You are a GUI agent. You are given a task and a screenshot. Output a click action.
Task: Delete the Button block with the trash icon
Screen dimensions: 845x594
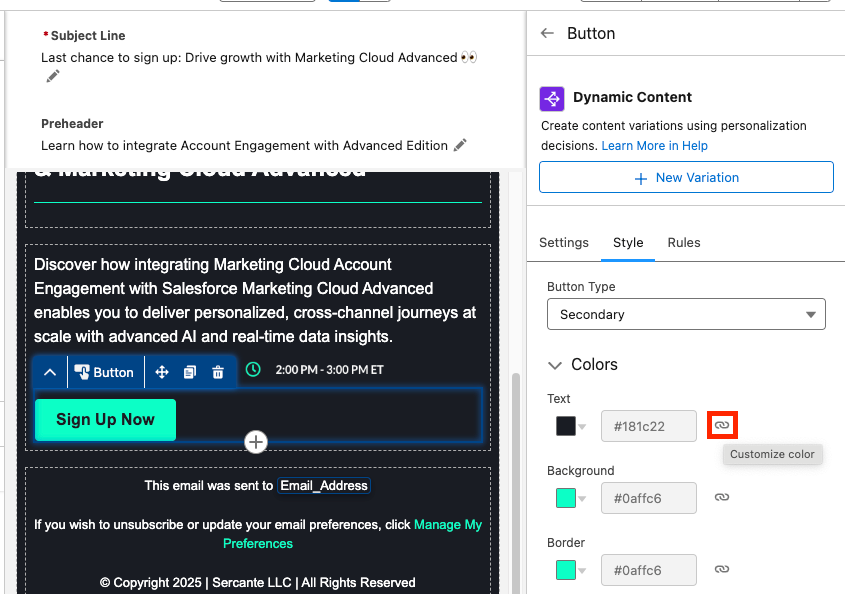[x=217, y=371]
